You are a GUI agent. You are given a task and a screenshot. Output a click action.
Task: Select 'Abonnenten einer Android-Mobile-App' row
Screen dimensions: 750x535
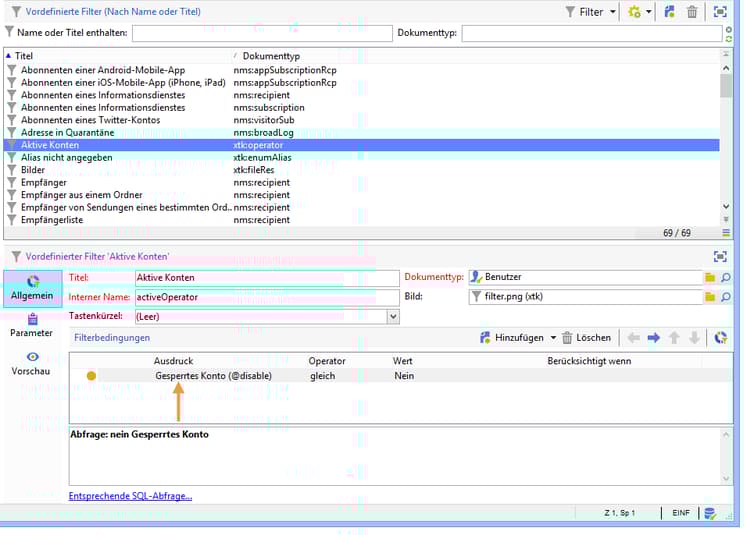361,70
